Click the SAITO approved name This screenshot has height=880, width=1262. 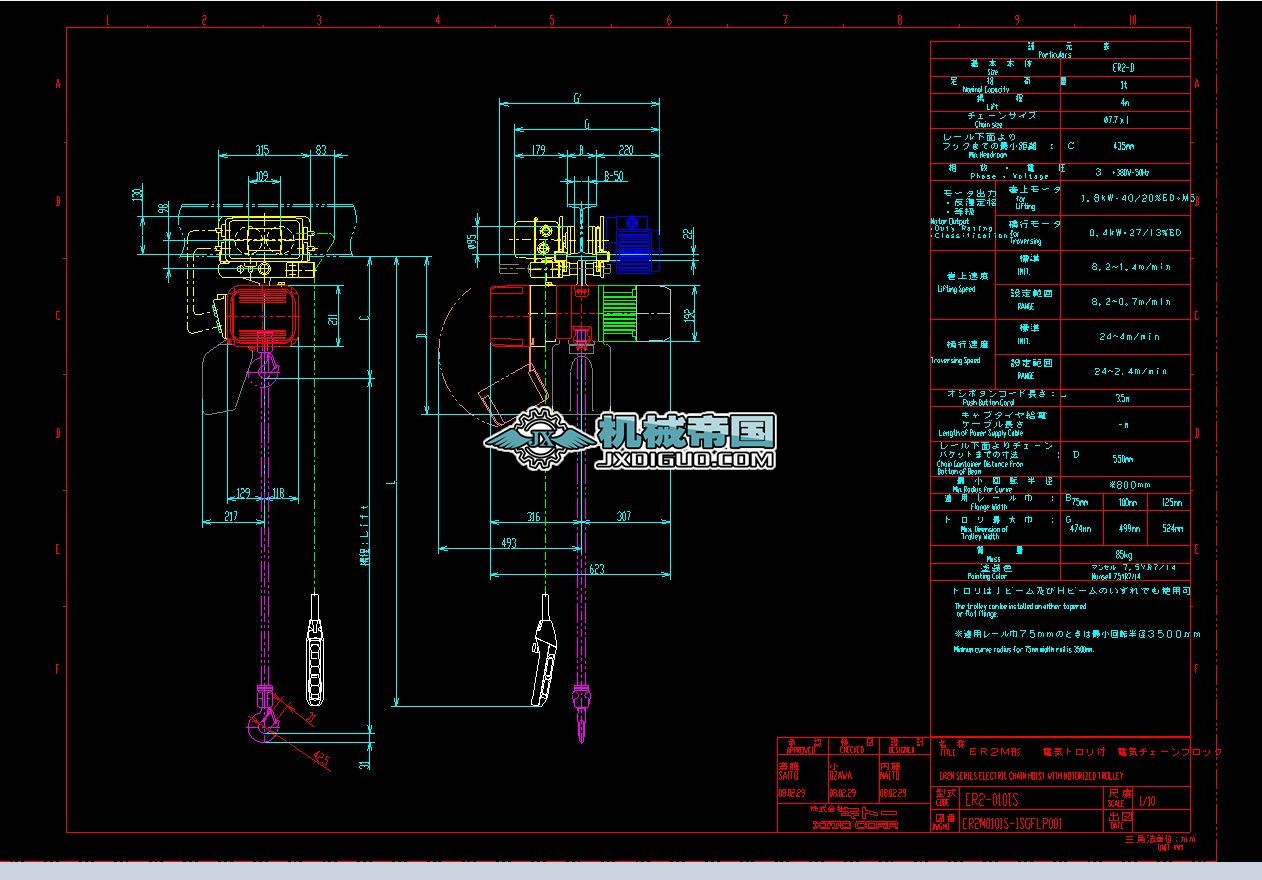pos(789,775)
